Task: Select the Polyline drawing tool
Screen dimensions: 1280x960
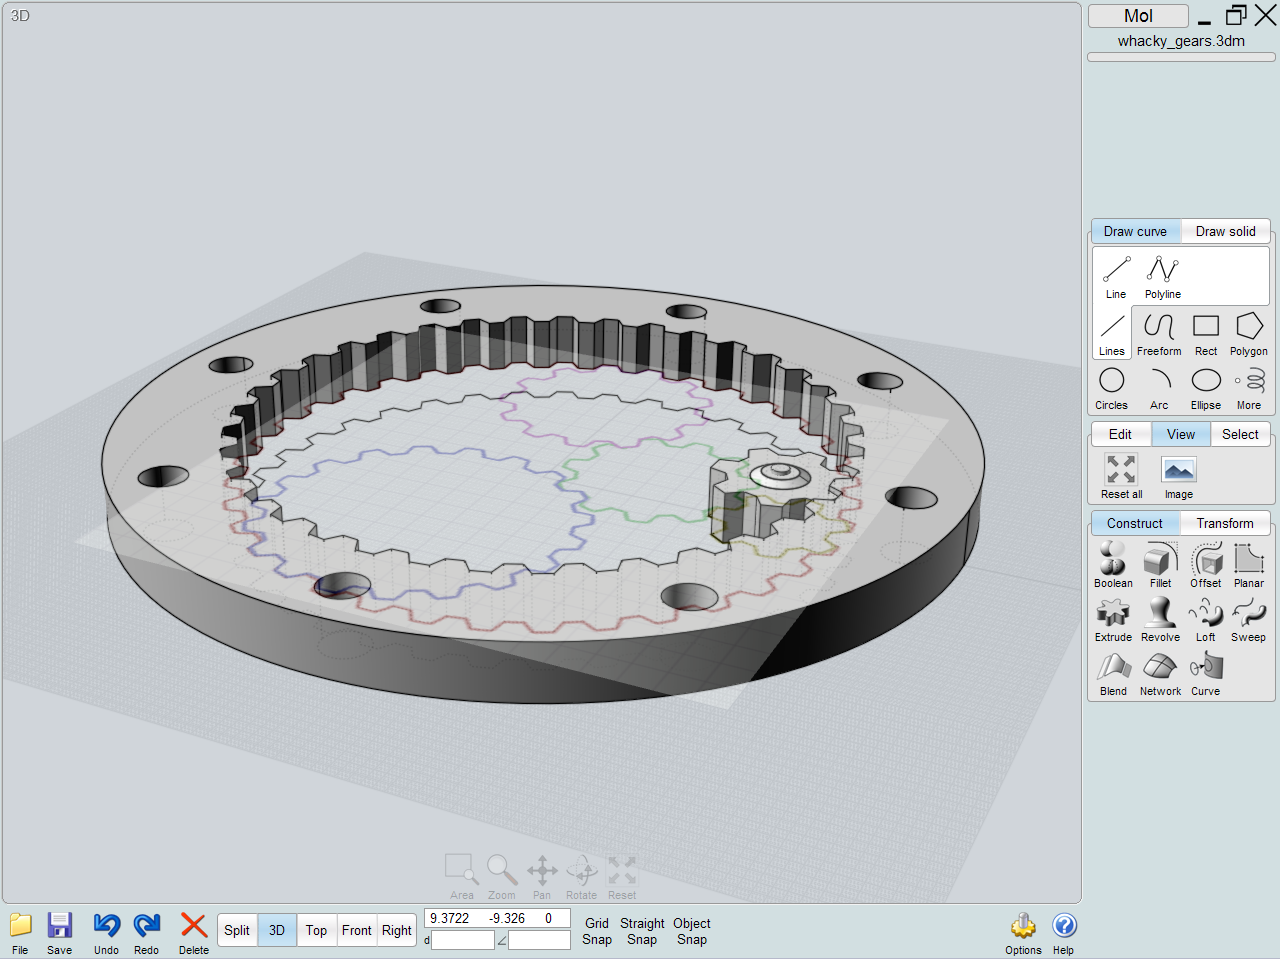Action: pos(1162,270)
